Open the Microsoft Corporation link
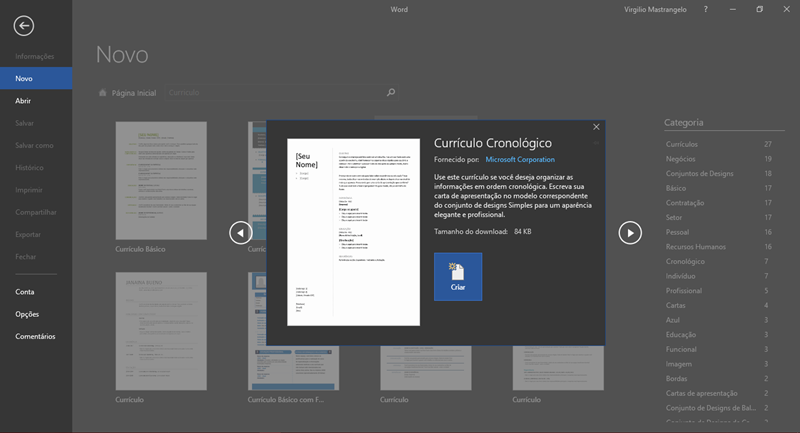The width and height of the screenshot is (800, 433). pos(520,160)
